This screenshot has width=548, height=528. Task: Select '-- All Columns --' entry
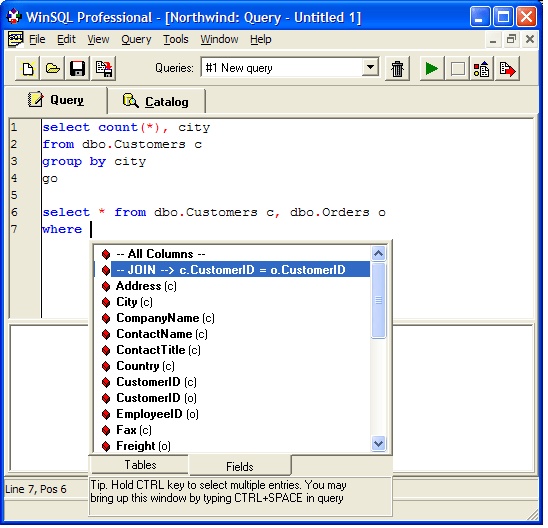232,254
